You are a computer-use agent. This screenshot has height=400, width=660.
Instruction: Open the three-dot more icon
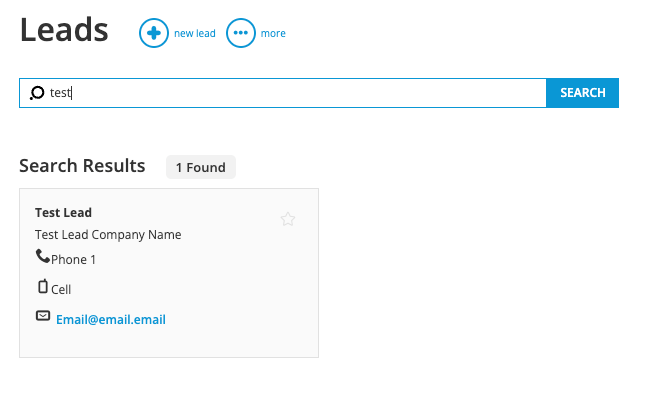241,33
